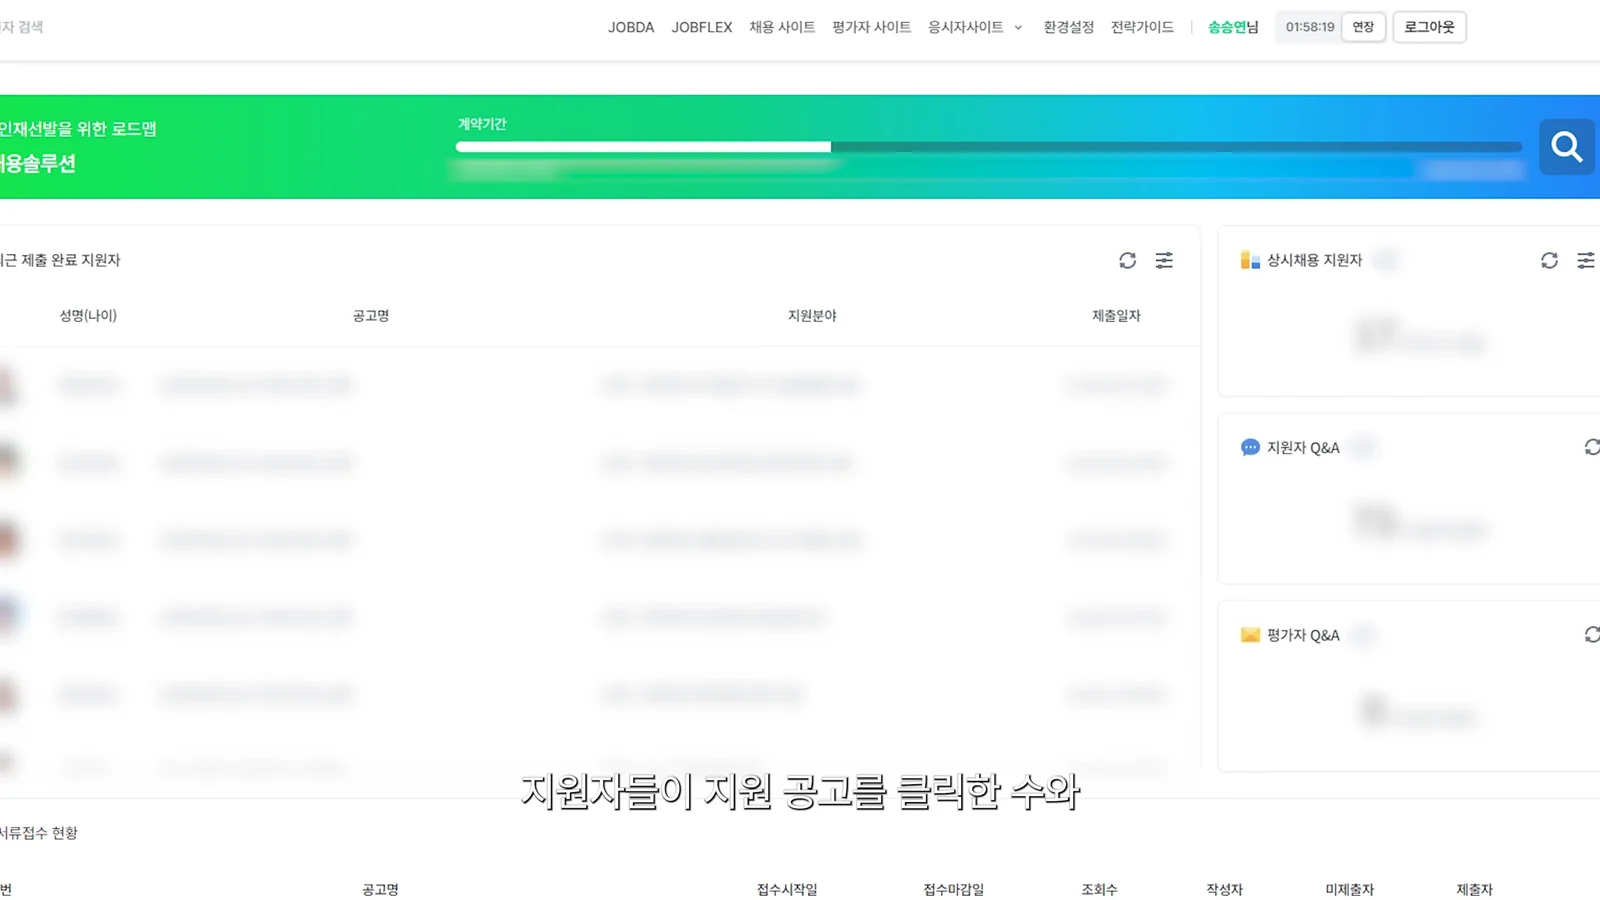Viewport: 1600px width, 900px height.
Task: Open the JOBDA menu item
Action: [631, 27]
